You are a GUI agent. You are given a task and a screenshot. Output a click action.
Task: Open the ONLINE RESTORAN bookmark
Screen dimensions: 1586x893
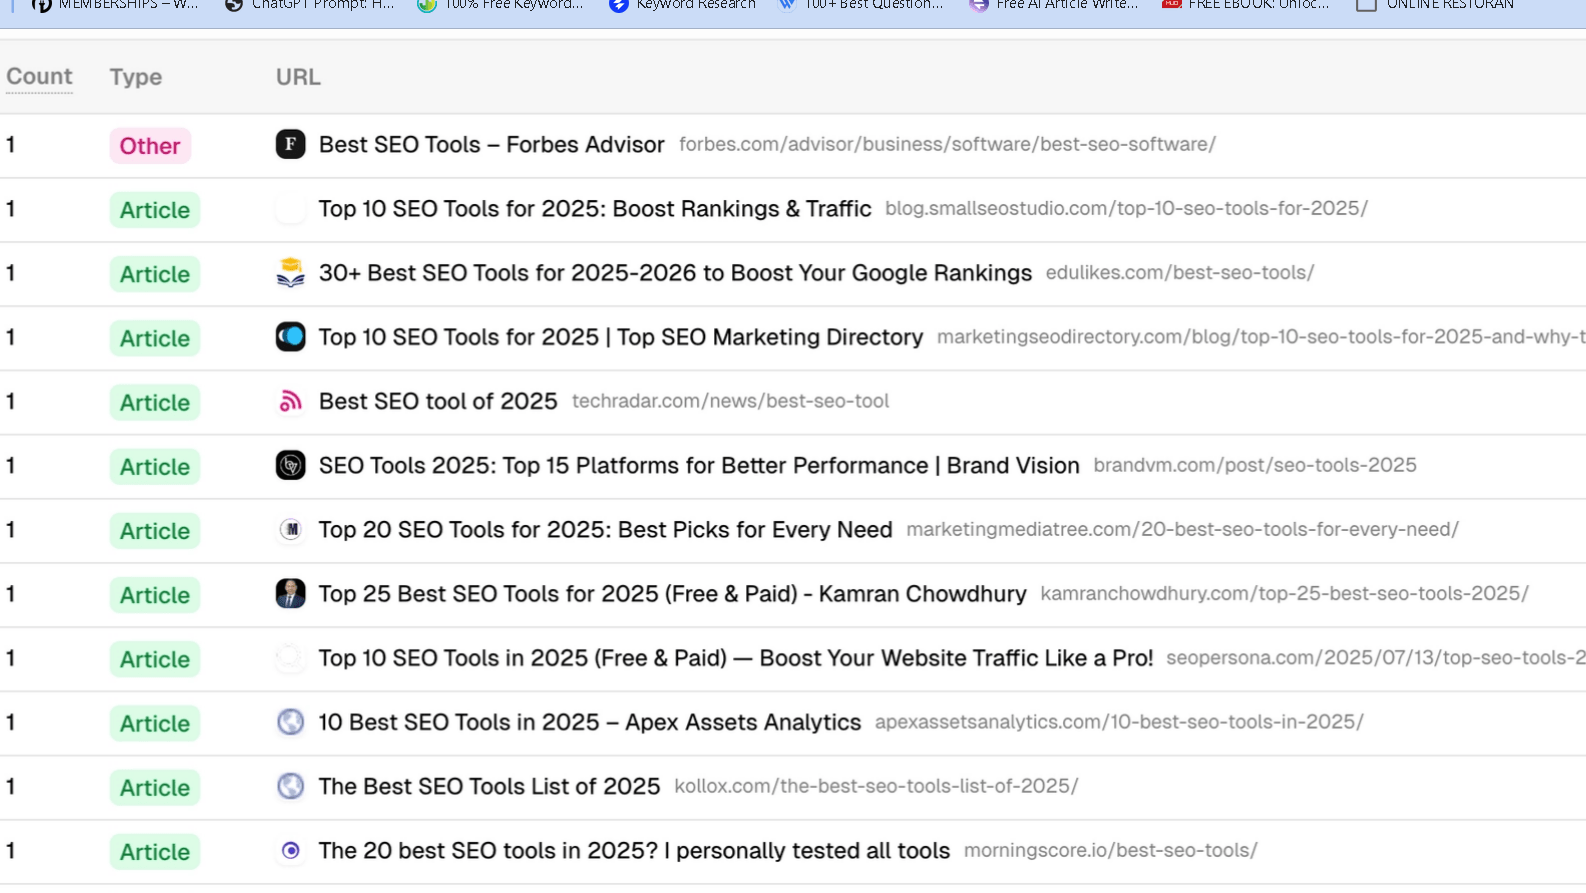click(1435, 5)
